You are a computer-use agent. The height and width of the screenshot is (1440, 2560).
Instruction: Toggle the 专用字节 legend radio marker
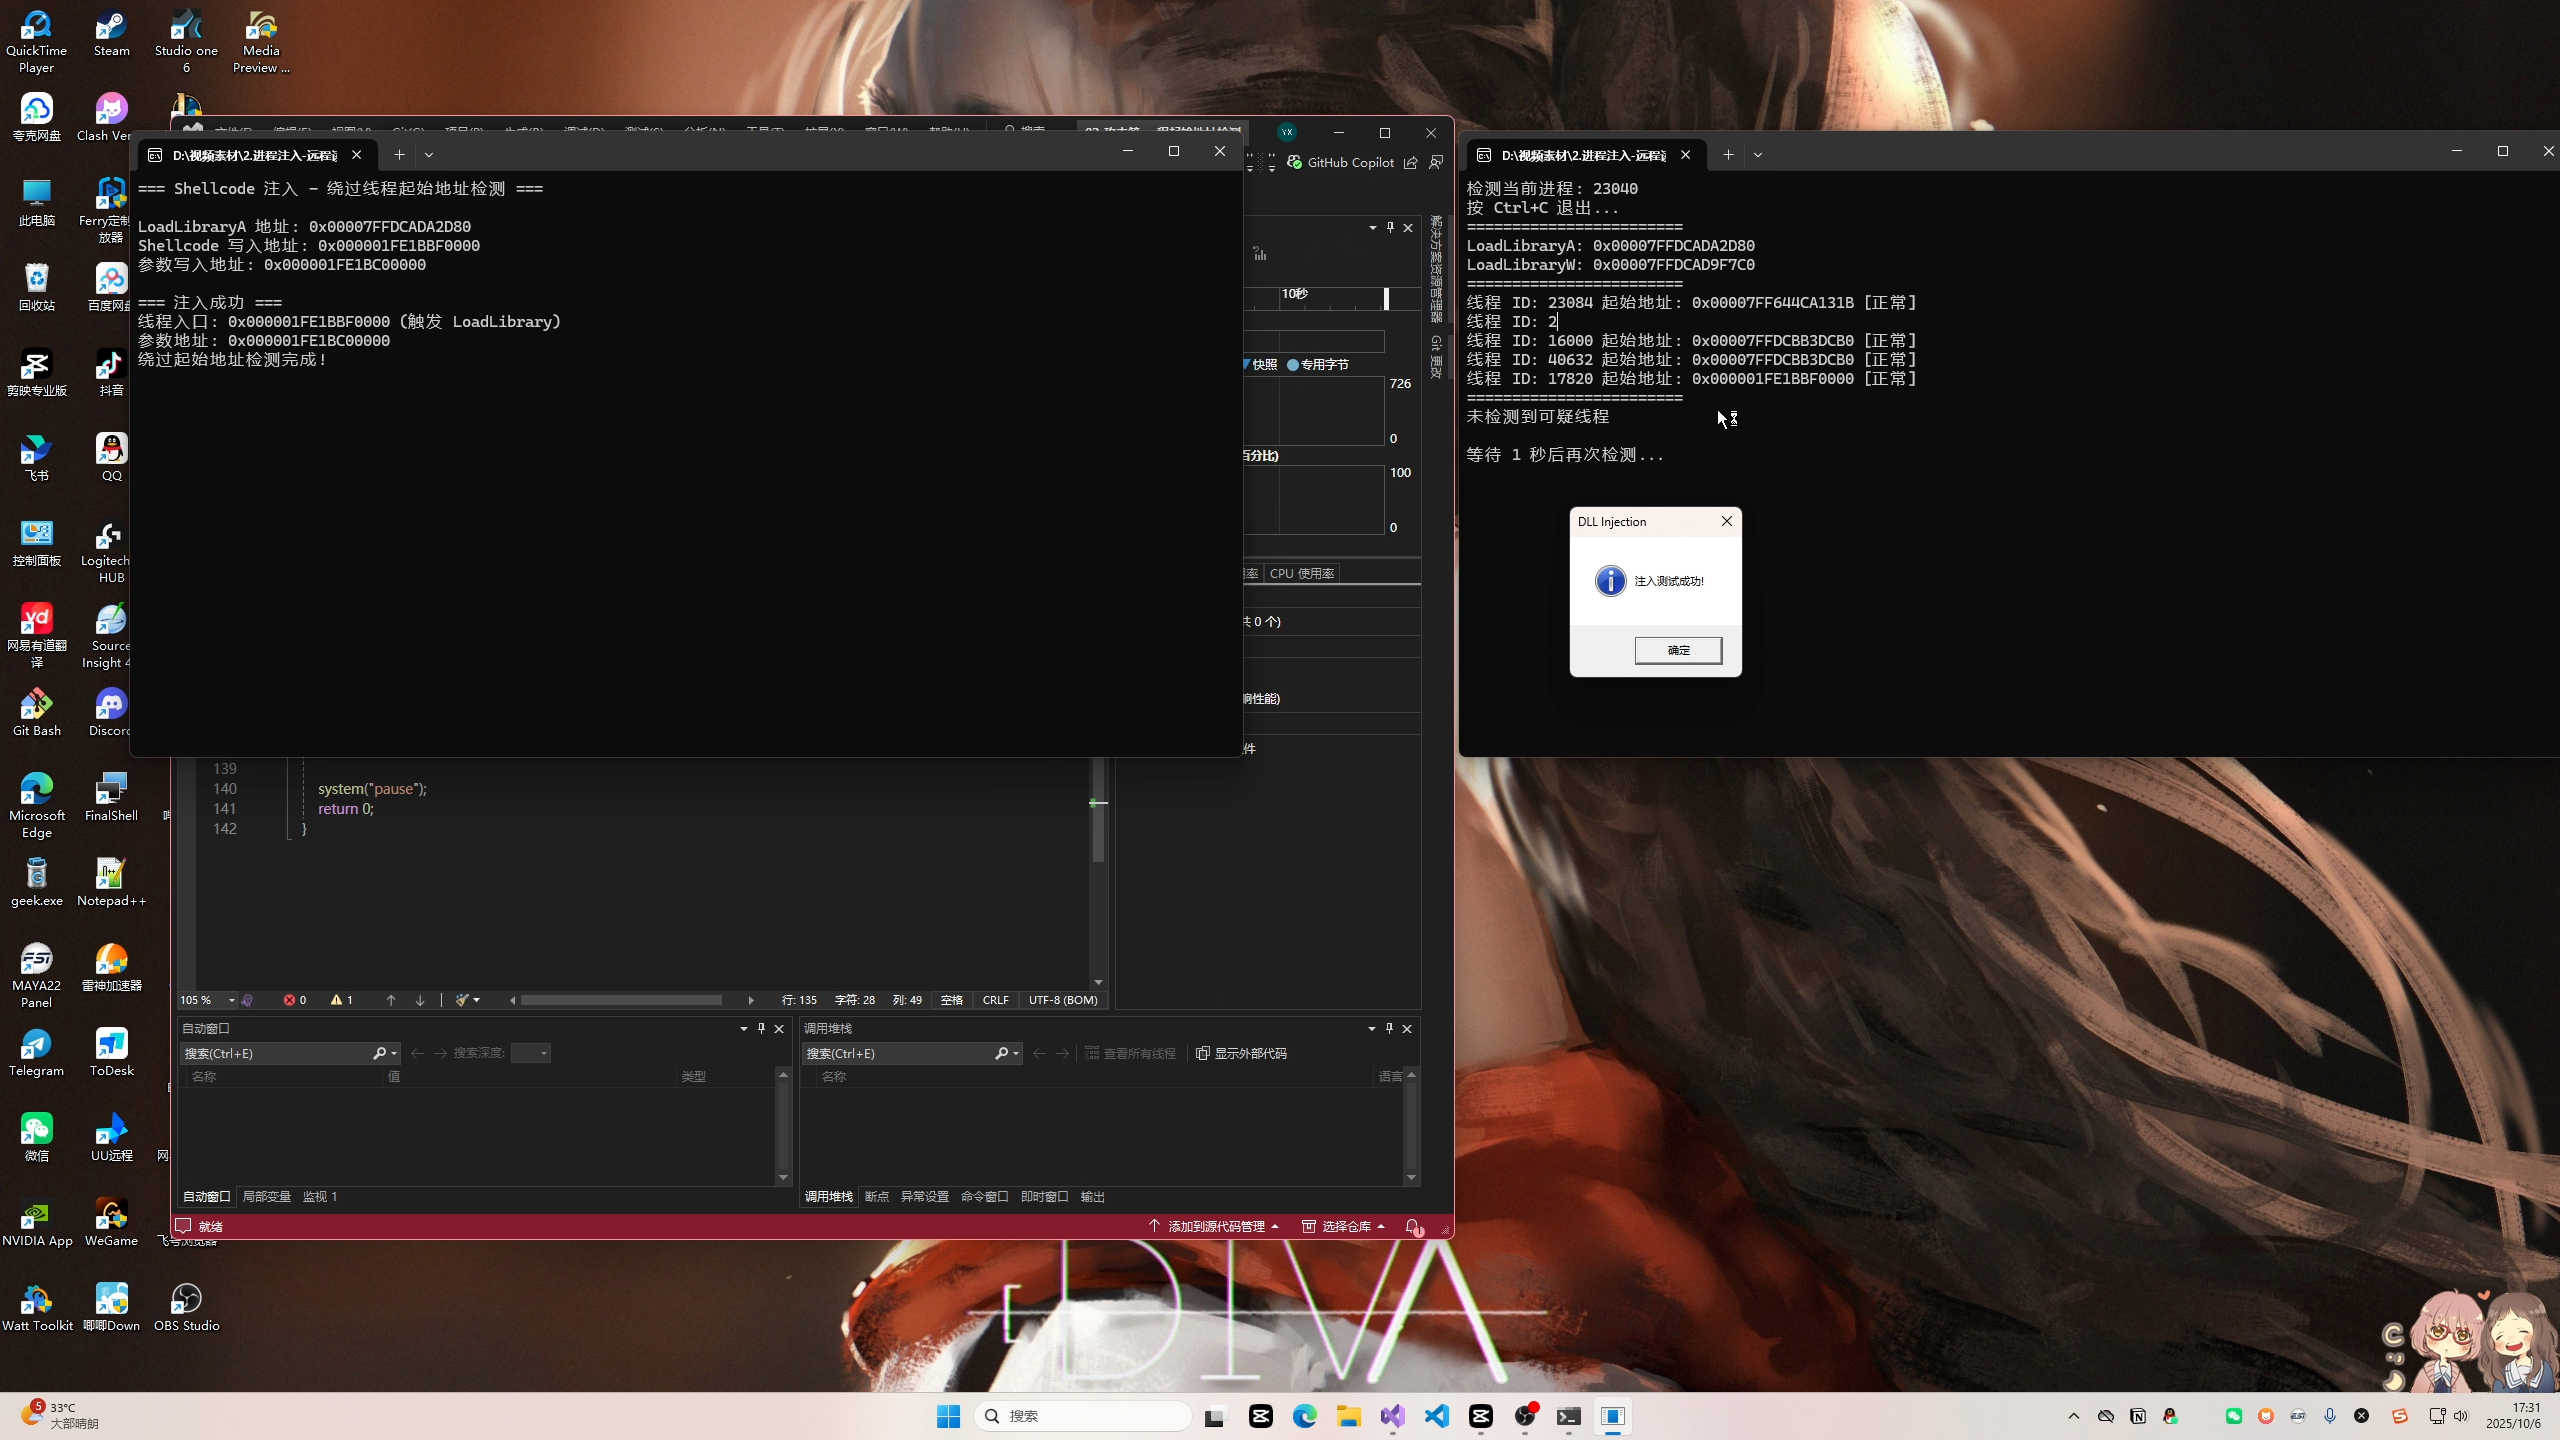(1293, 365)
